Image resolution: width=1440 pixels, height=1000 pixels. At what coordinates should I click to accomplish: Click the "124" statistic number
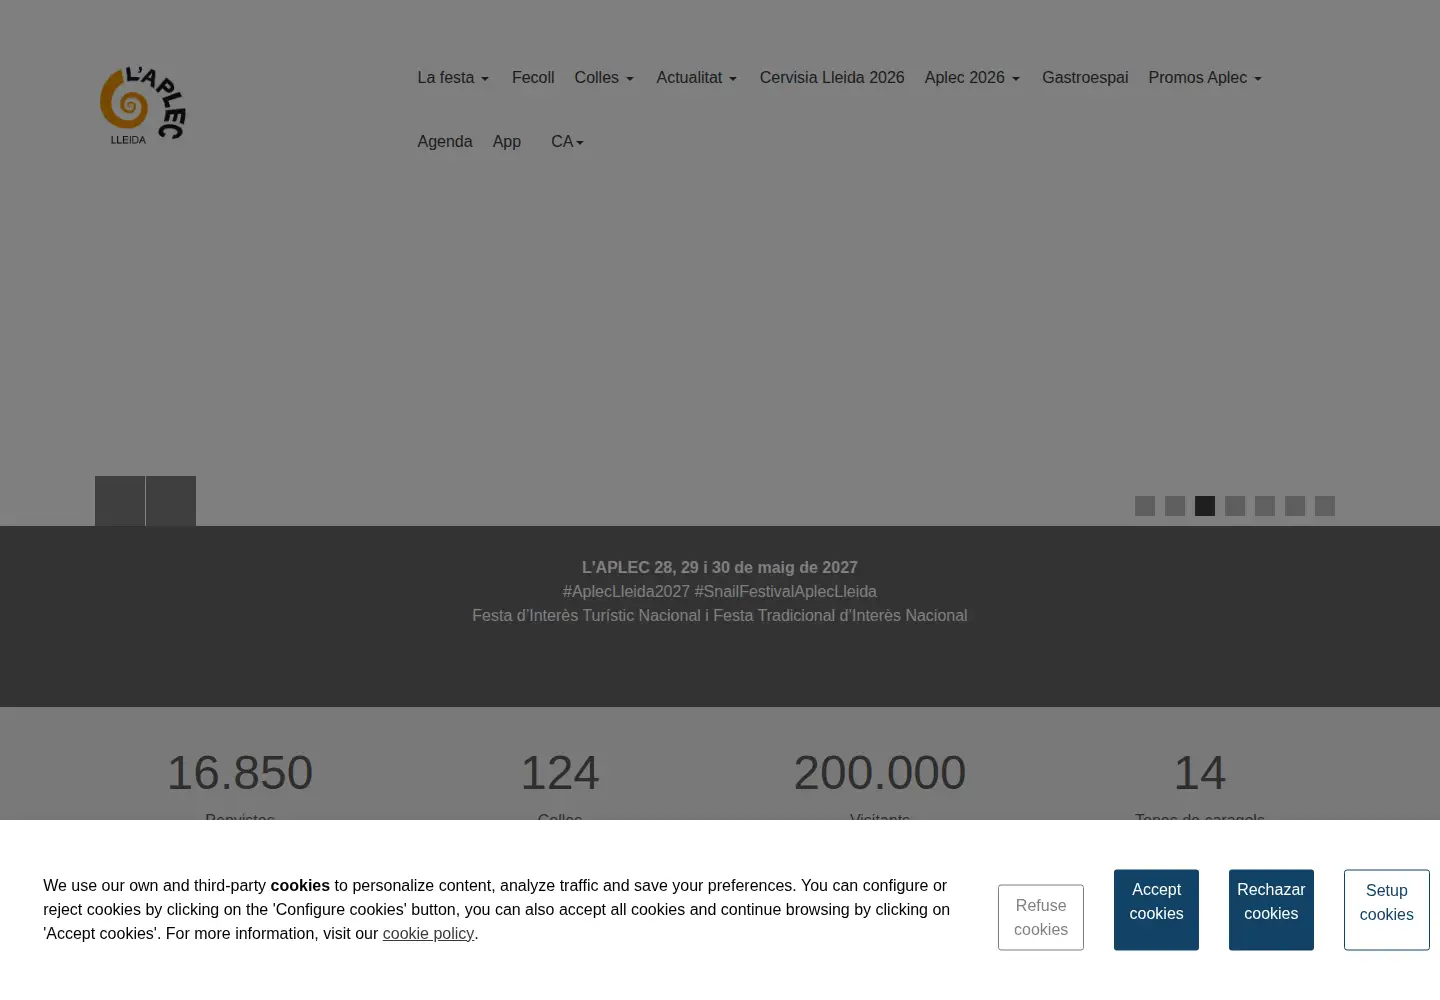click(560, 773)
